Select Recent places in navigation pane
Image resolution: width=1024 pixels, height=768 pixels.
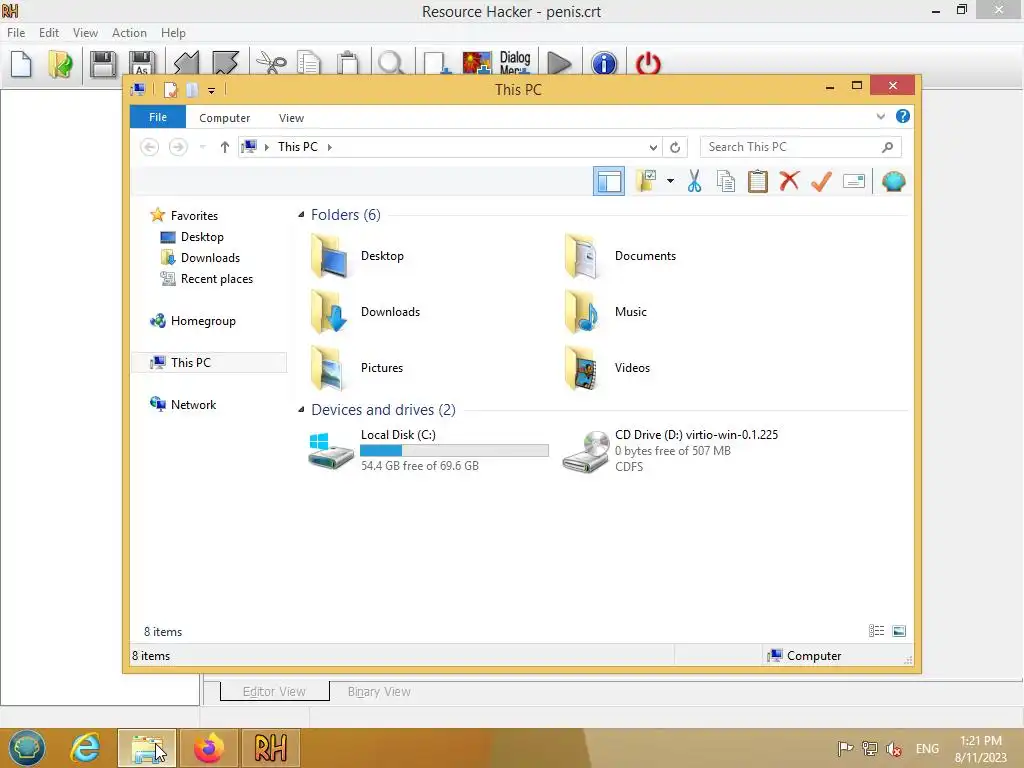(x=217, y=279)
